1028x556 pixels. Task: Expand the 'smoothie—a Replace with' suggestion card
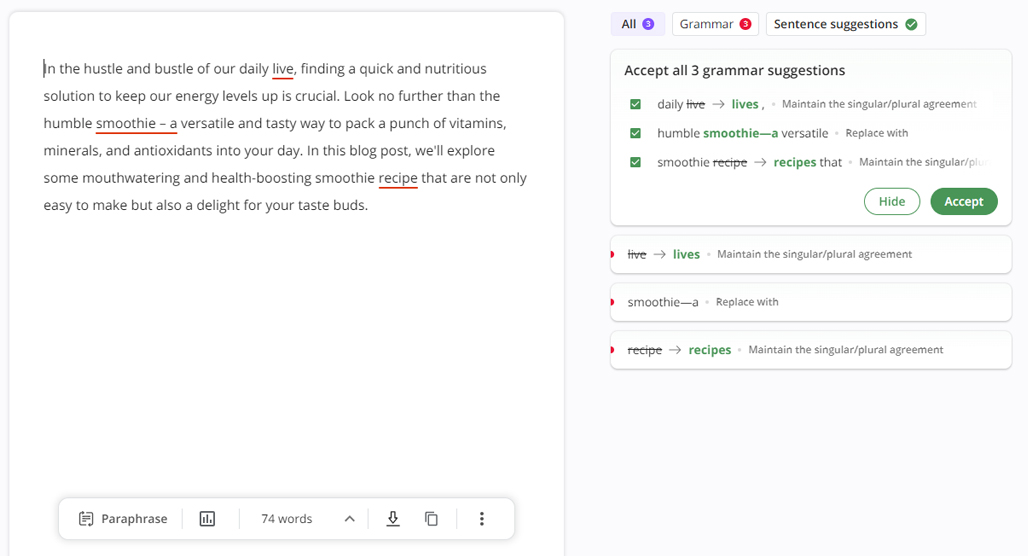coord(811,302)
